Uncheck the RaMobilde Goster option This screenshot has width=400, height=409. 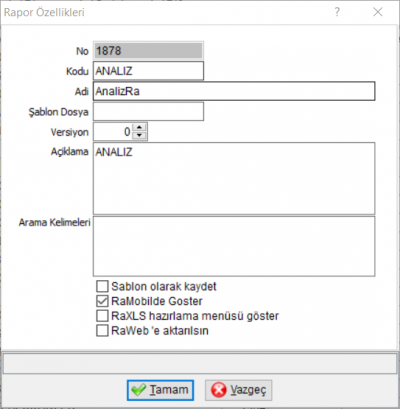[x=102, y=301]
